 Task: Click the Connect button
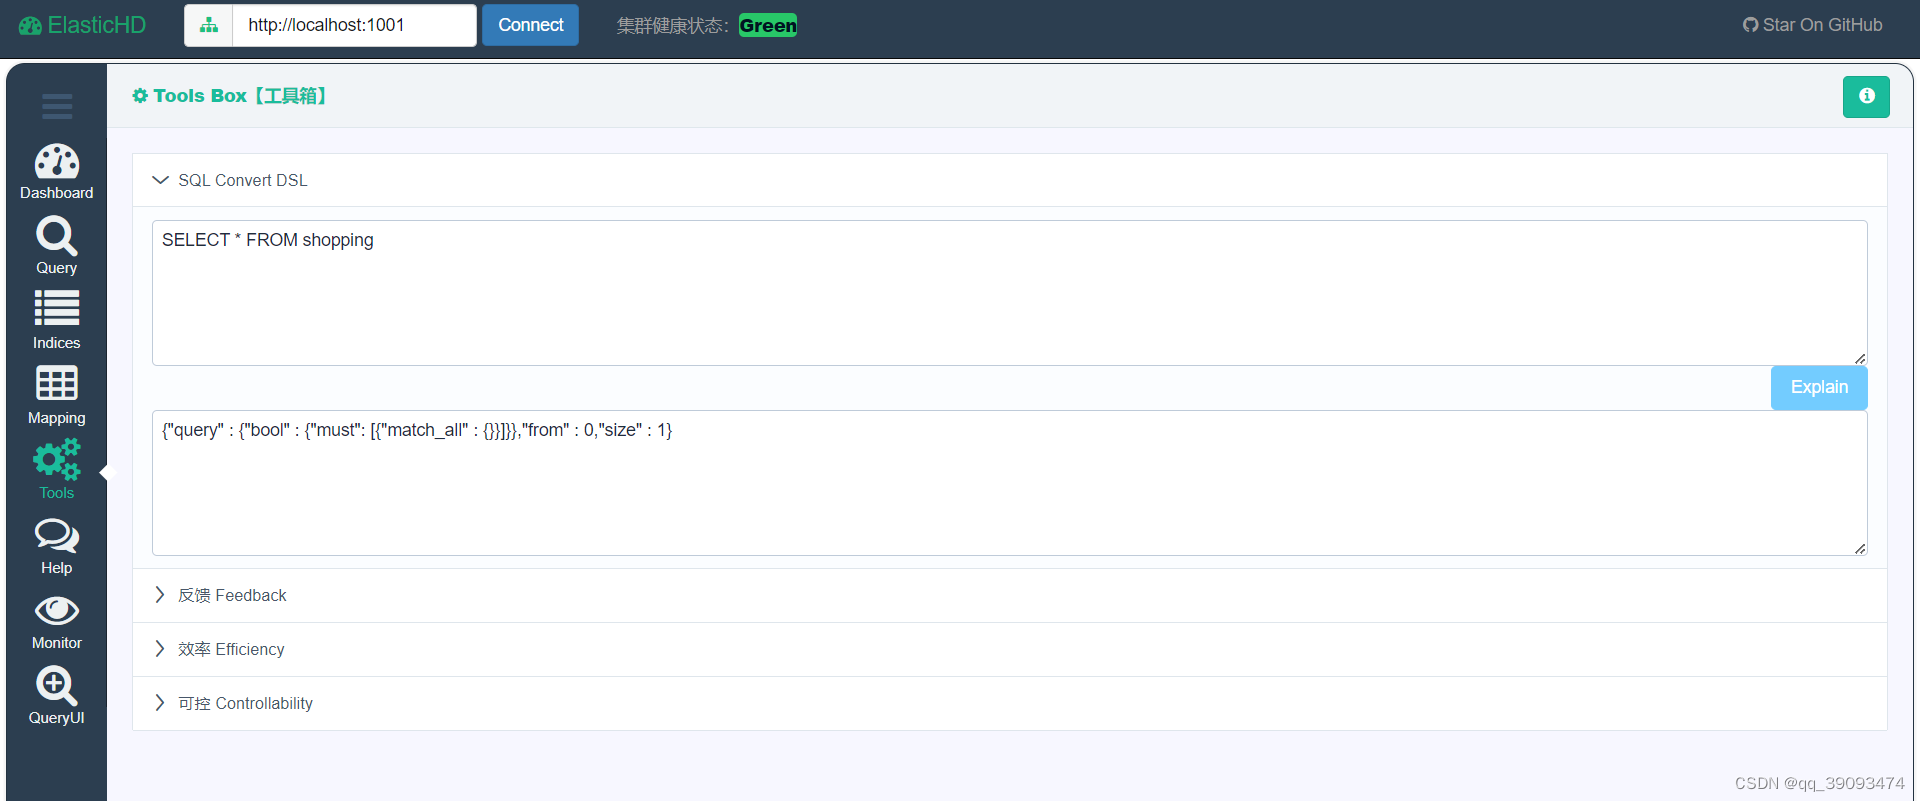coord(531,25)
